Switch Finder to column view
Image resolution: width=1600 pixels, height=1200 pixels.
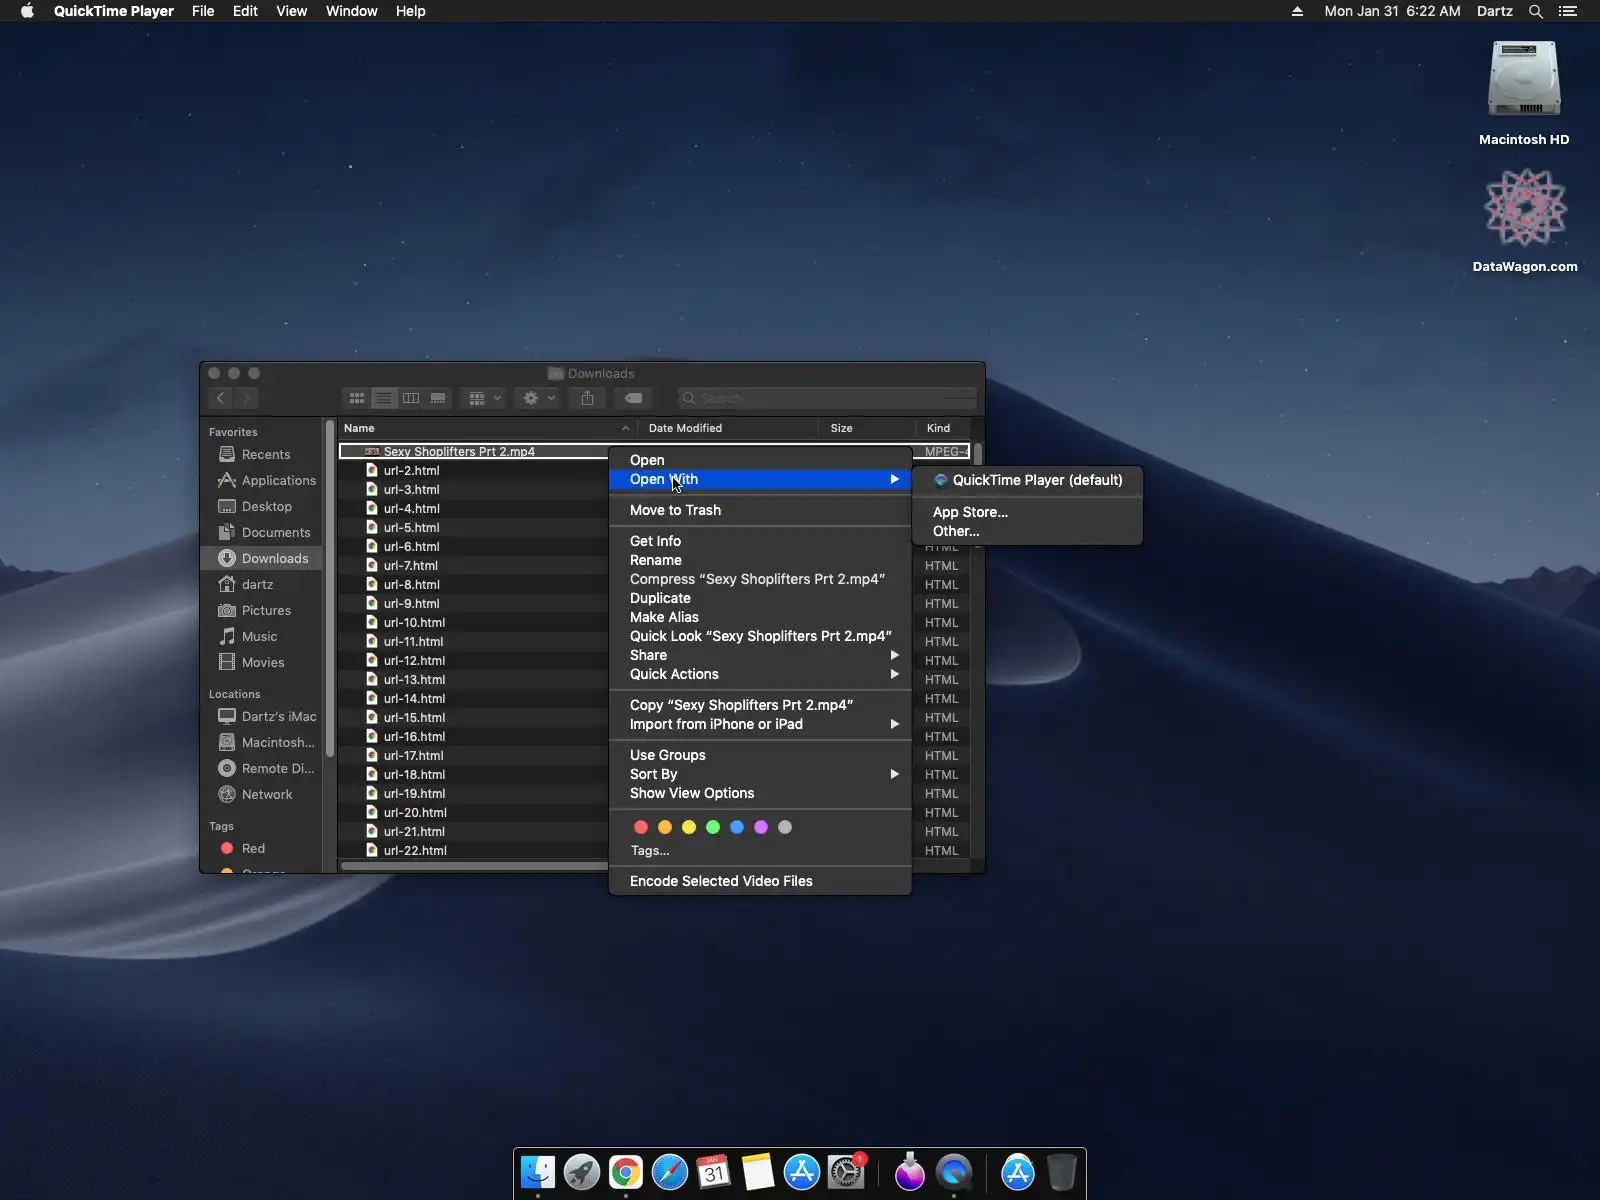(x=410, y=398)
